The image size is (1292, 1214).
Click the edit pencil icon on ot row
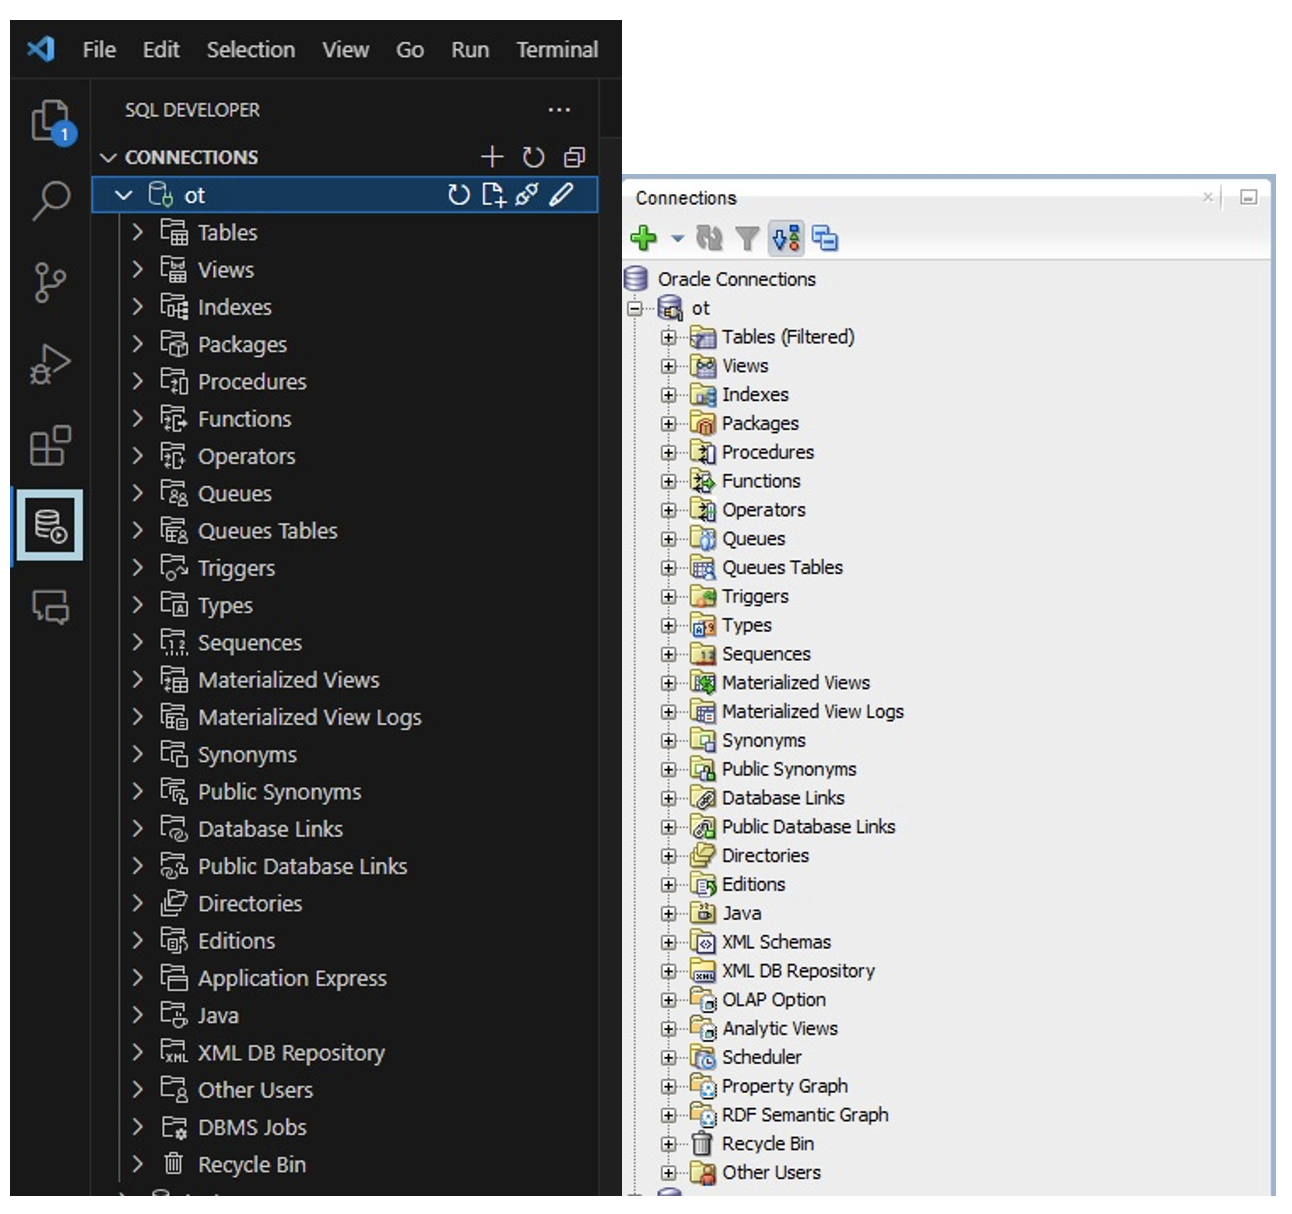[x=562, y=194]
